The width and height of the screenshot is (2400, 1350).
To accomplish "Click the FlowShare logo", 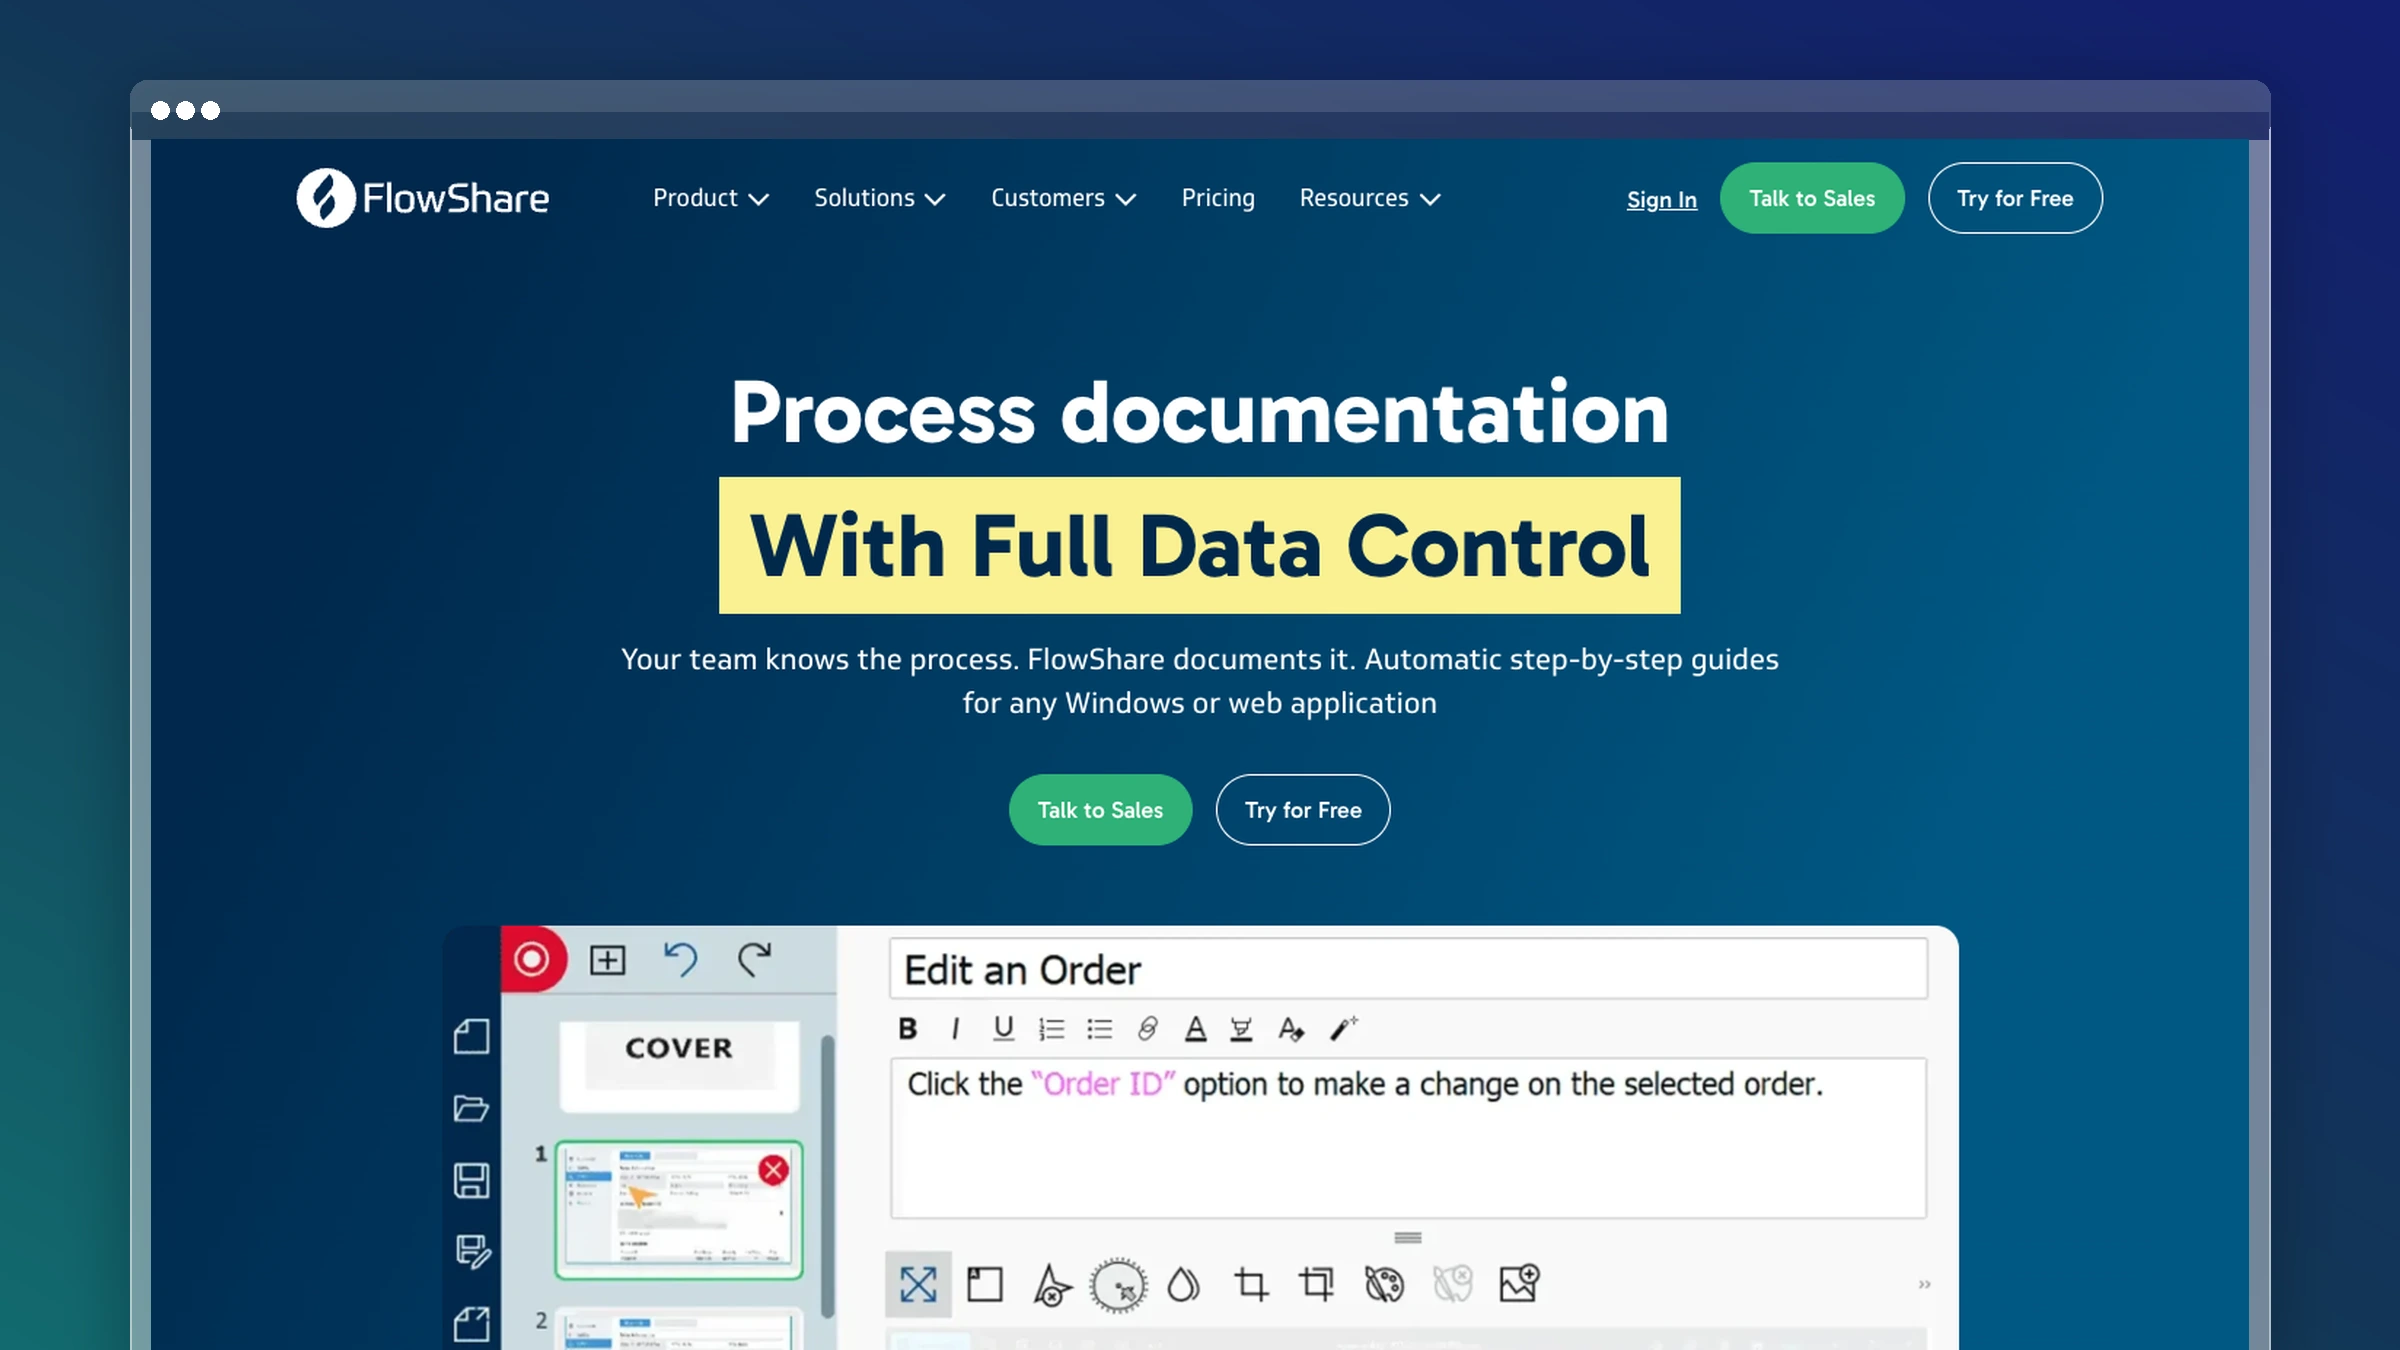I will click(x=422, y=198).
